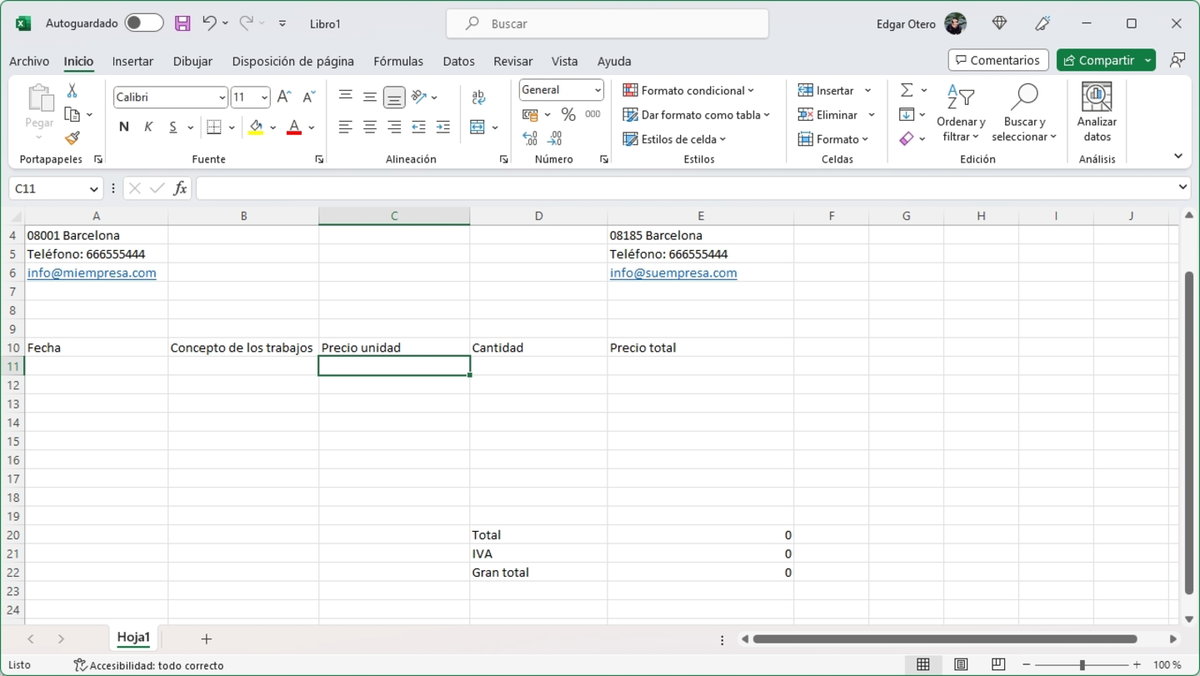Viewport: 1200px width, 676px height.
Task: Toggle align text left
Action: click(345, 127)
